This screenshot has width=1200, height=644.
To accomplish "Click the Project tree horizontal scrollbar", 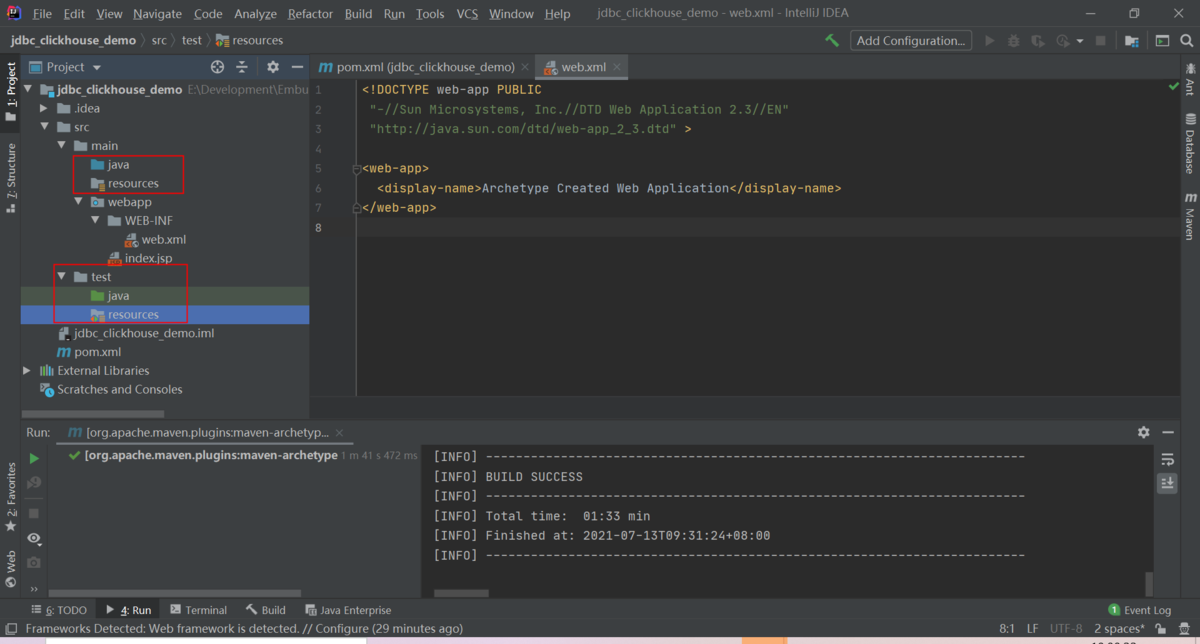I will [x=92, y=414].
